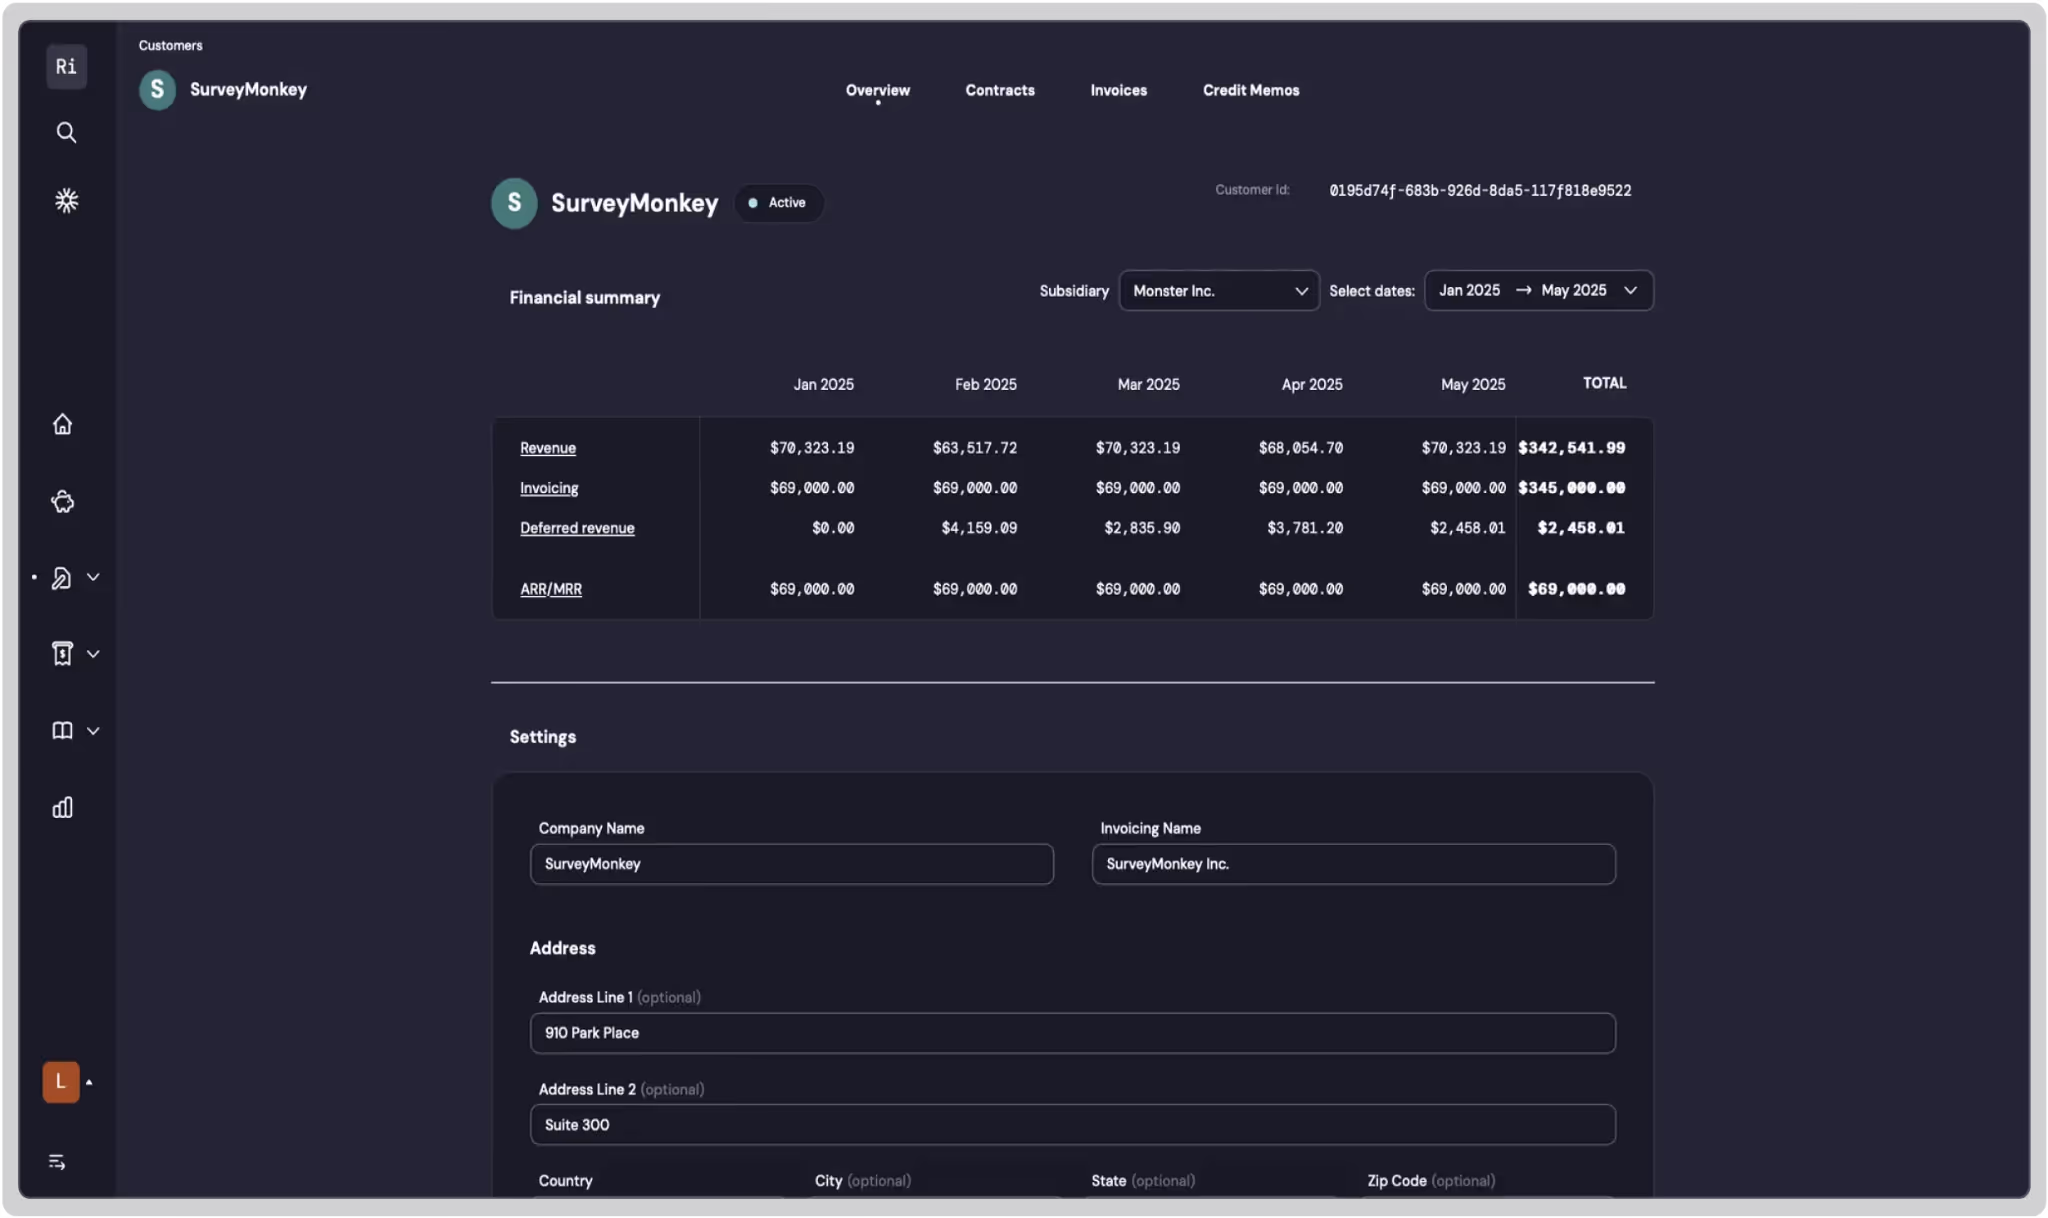Click the collapse sidebar icon at bottom
This screenshot has height=1218, width=2048.
point(57,1162)
